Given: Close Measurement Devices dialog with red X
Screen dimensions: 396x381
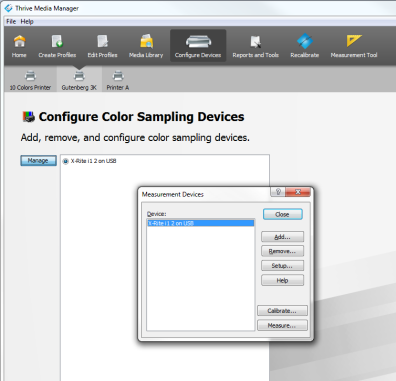Looking at the screenshot, I should [298, 192].
